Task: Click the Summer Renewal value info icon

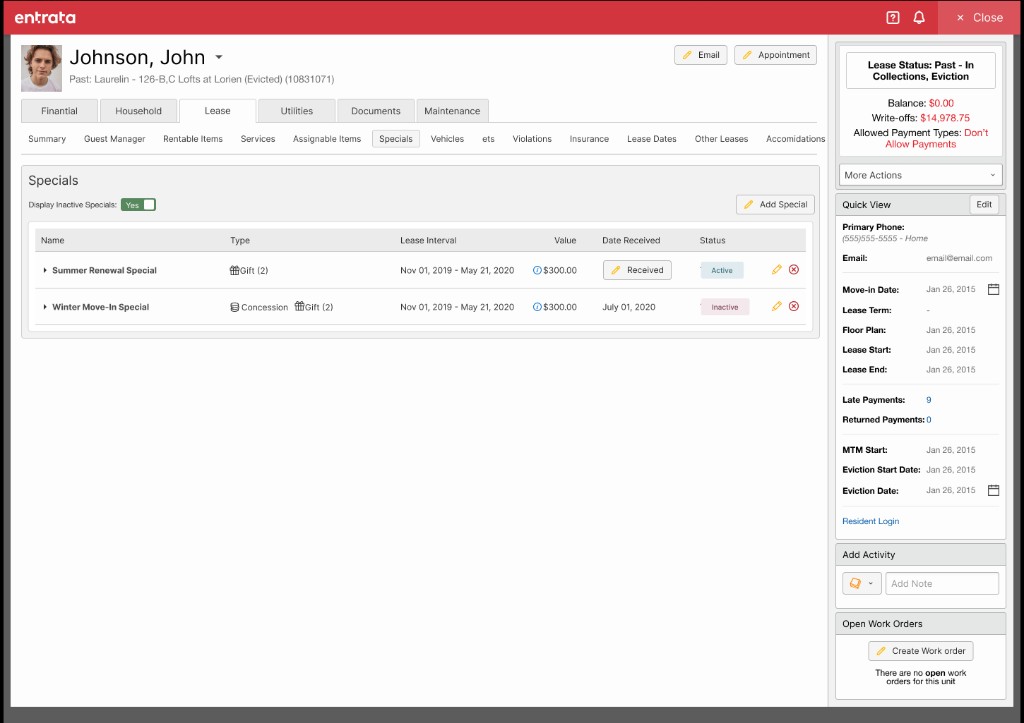Action: (x=537, y=270)
